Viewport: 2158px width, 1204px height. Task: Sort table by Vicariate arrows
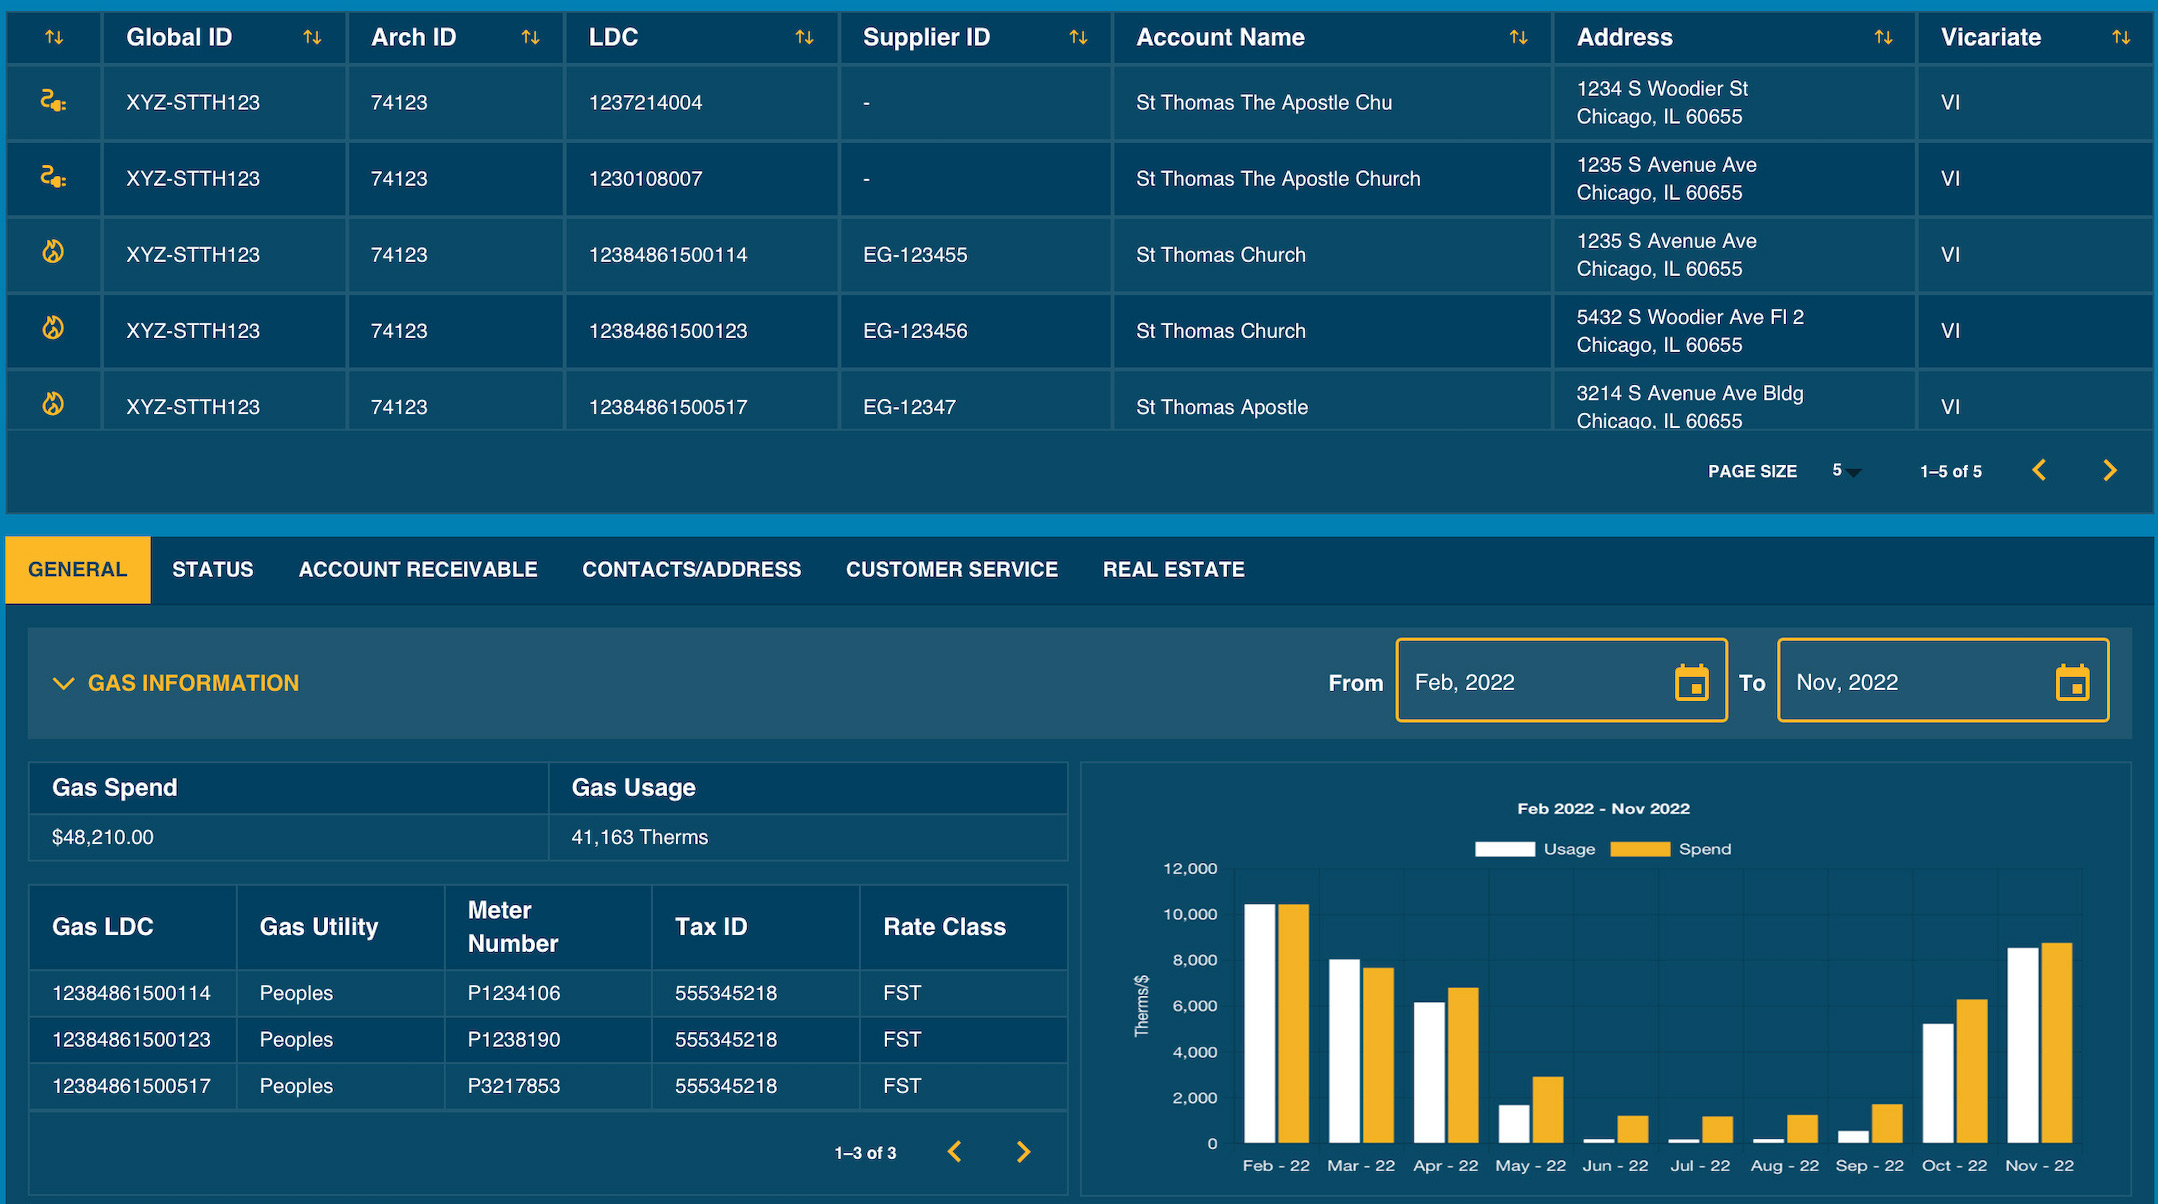[2121, 37]
